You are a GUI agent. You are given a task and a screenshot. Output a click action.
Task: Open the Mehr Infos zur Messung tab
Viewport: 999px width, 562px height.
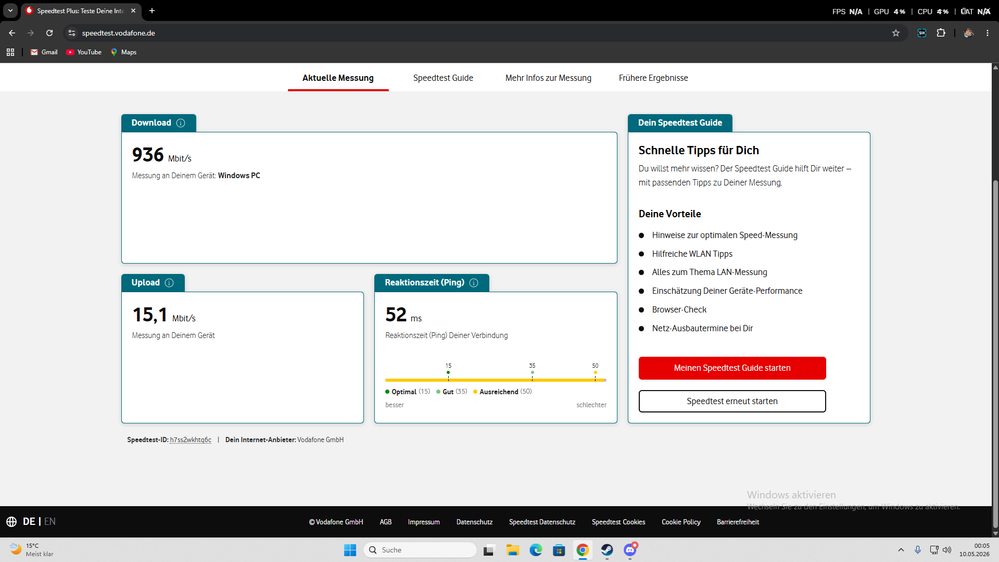(548, 78)
